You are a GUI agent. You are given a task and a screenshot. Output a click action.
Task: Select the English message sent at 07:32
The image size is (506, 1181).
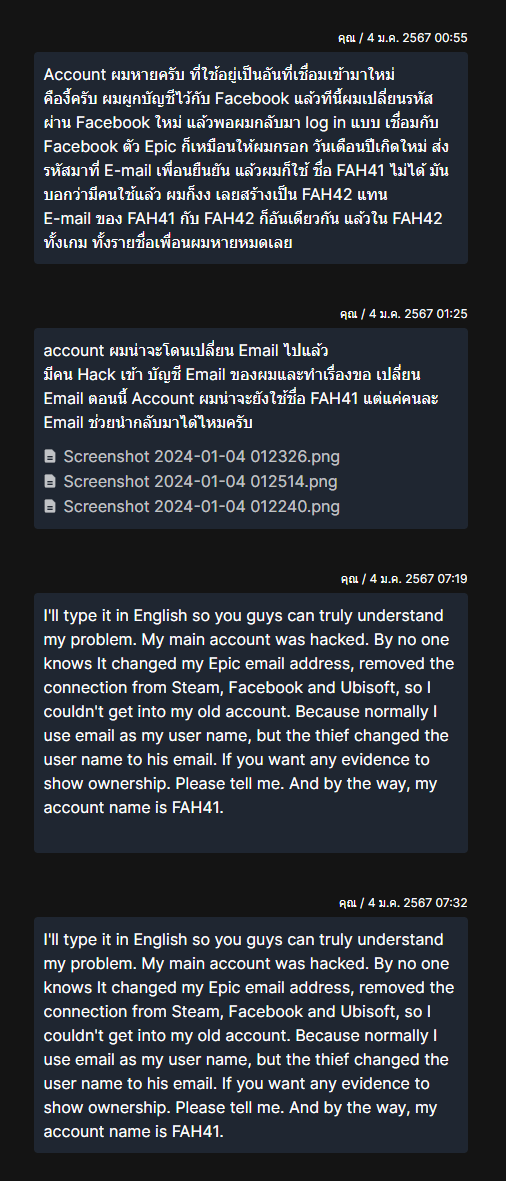[x=251, y=1035]
